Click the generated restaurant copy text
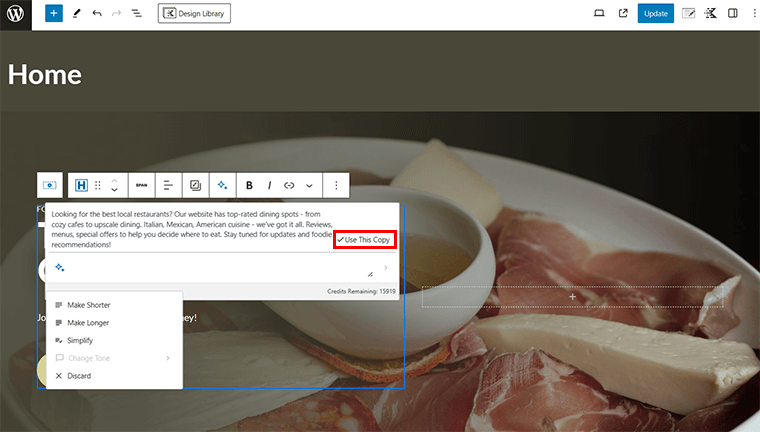 pos(192,229)
